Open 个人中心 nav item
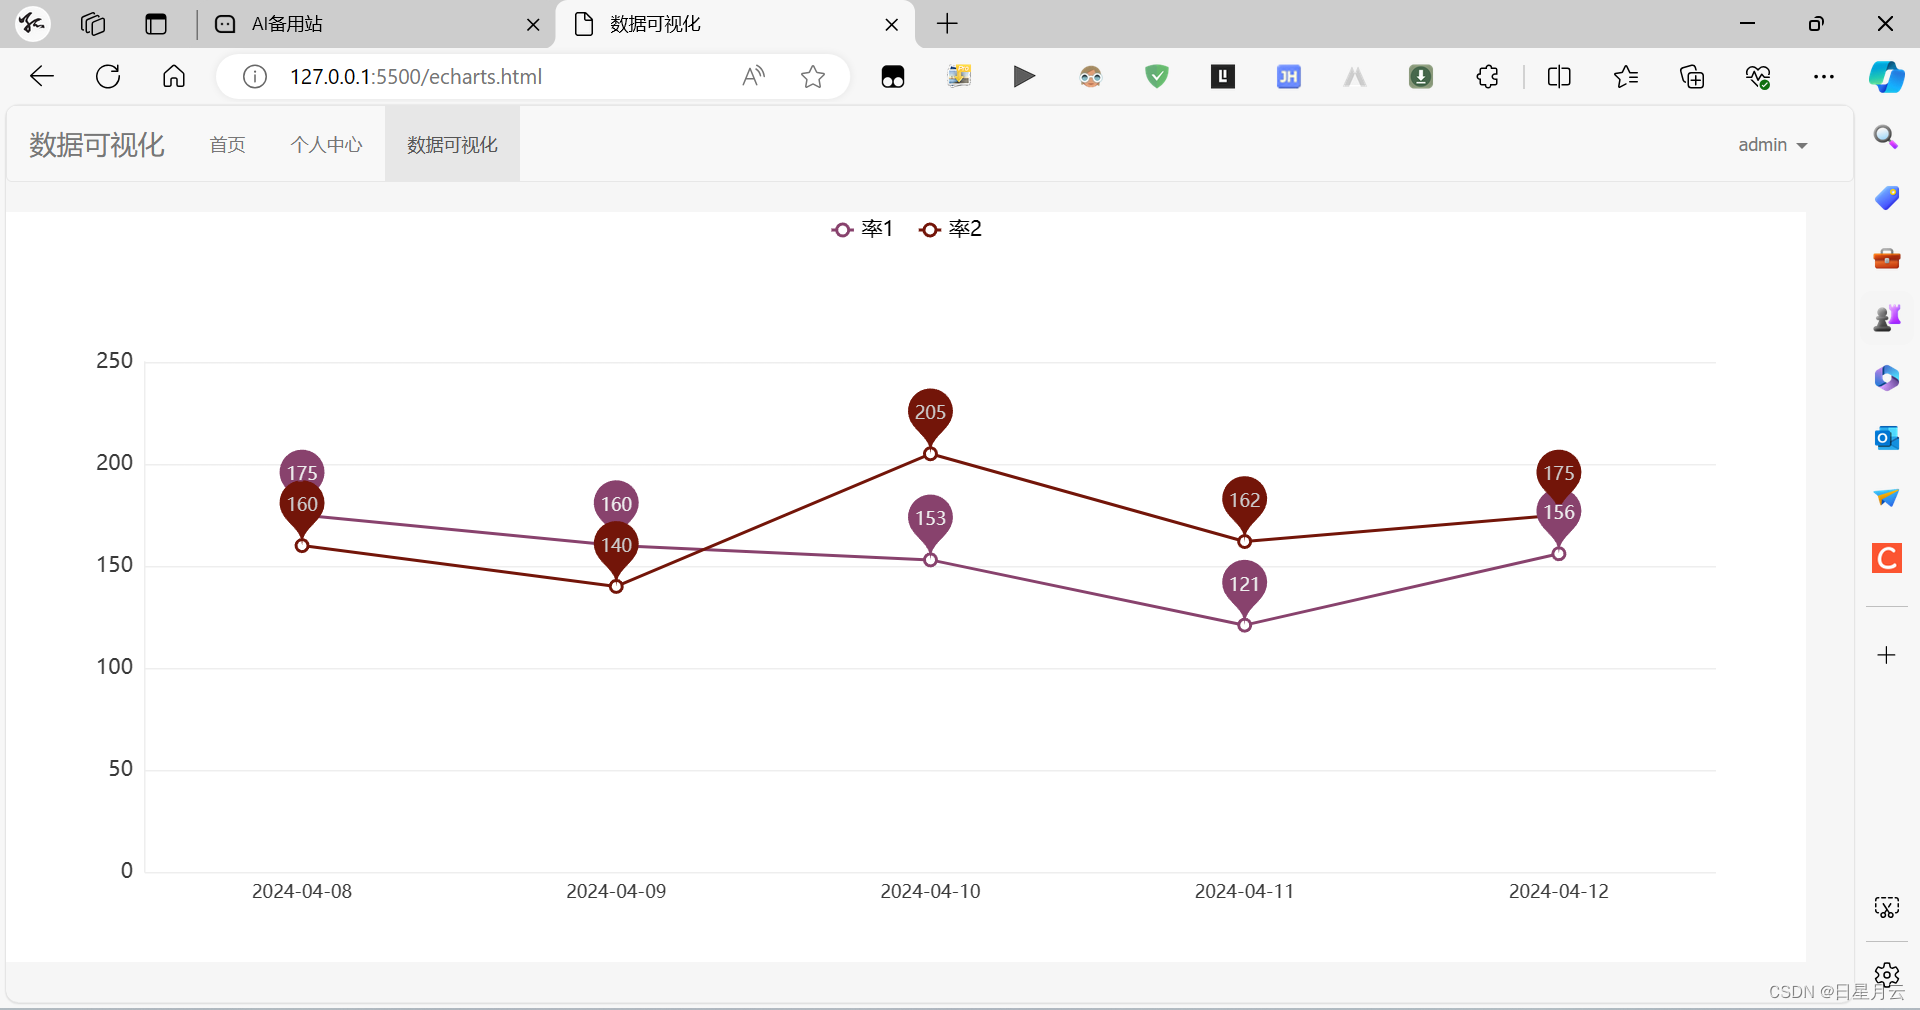The width and height of the screenshot is (1920, 1010). tap(327, 145)
